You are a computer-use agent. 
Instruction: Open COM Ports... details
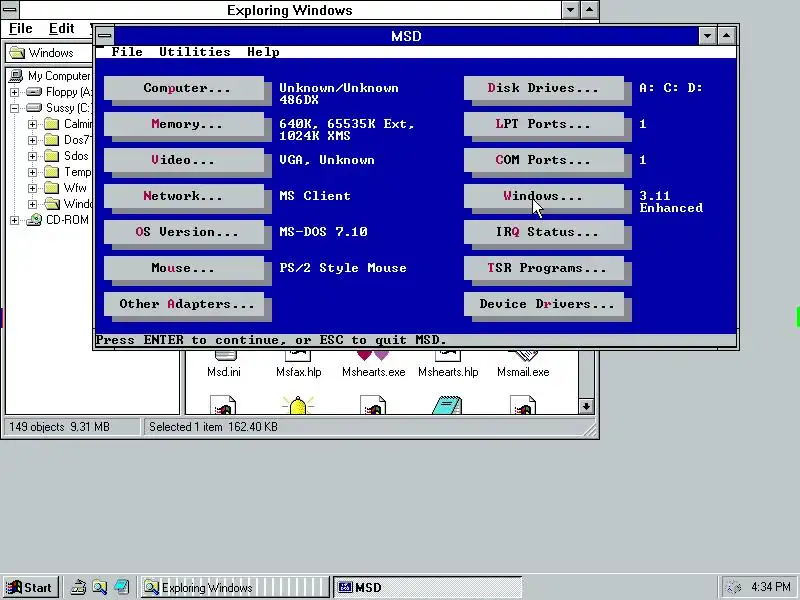pyautogui.click(x=544, y=160)
